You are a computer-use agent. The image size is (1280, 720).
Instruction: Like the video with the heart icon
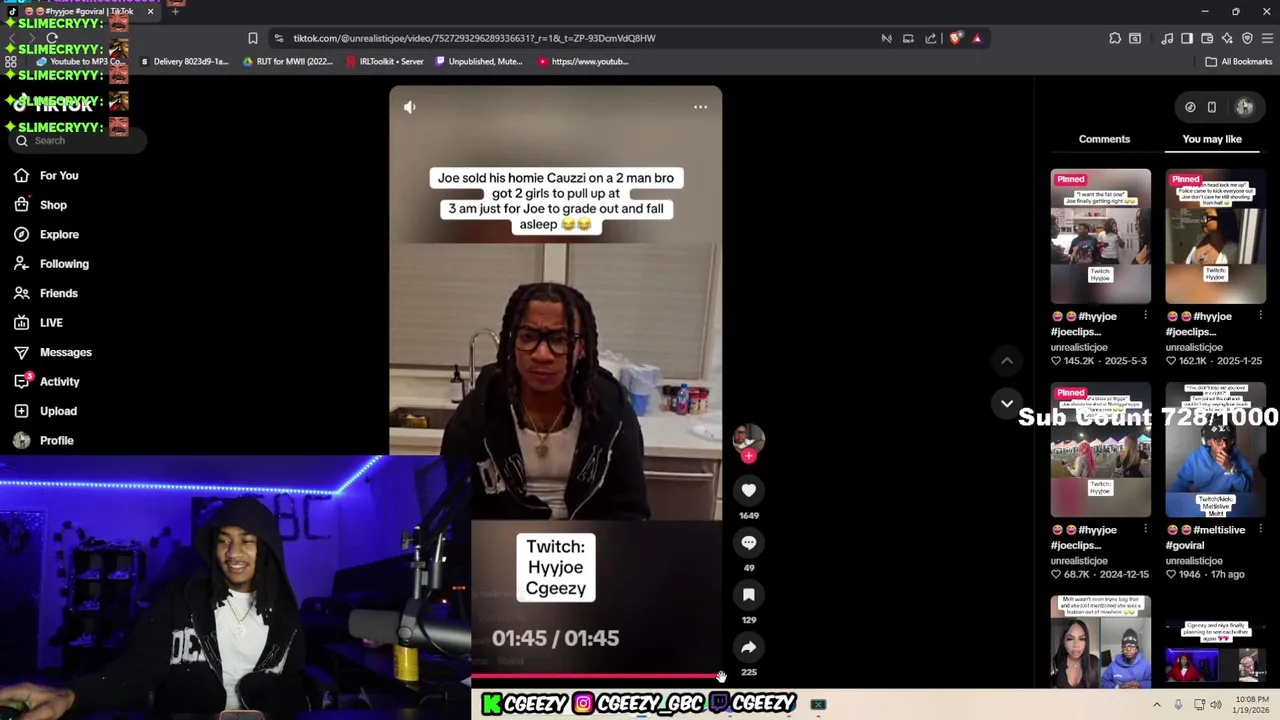point(748,490)
